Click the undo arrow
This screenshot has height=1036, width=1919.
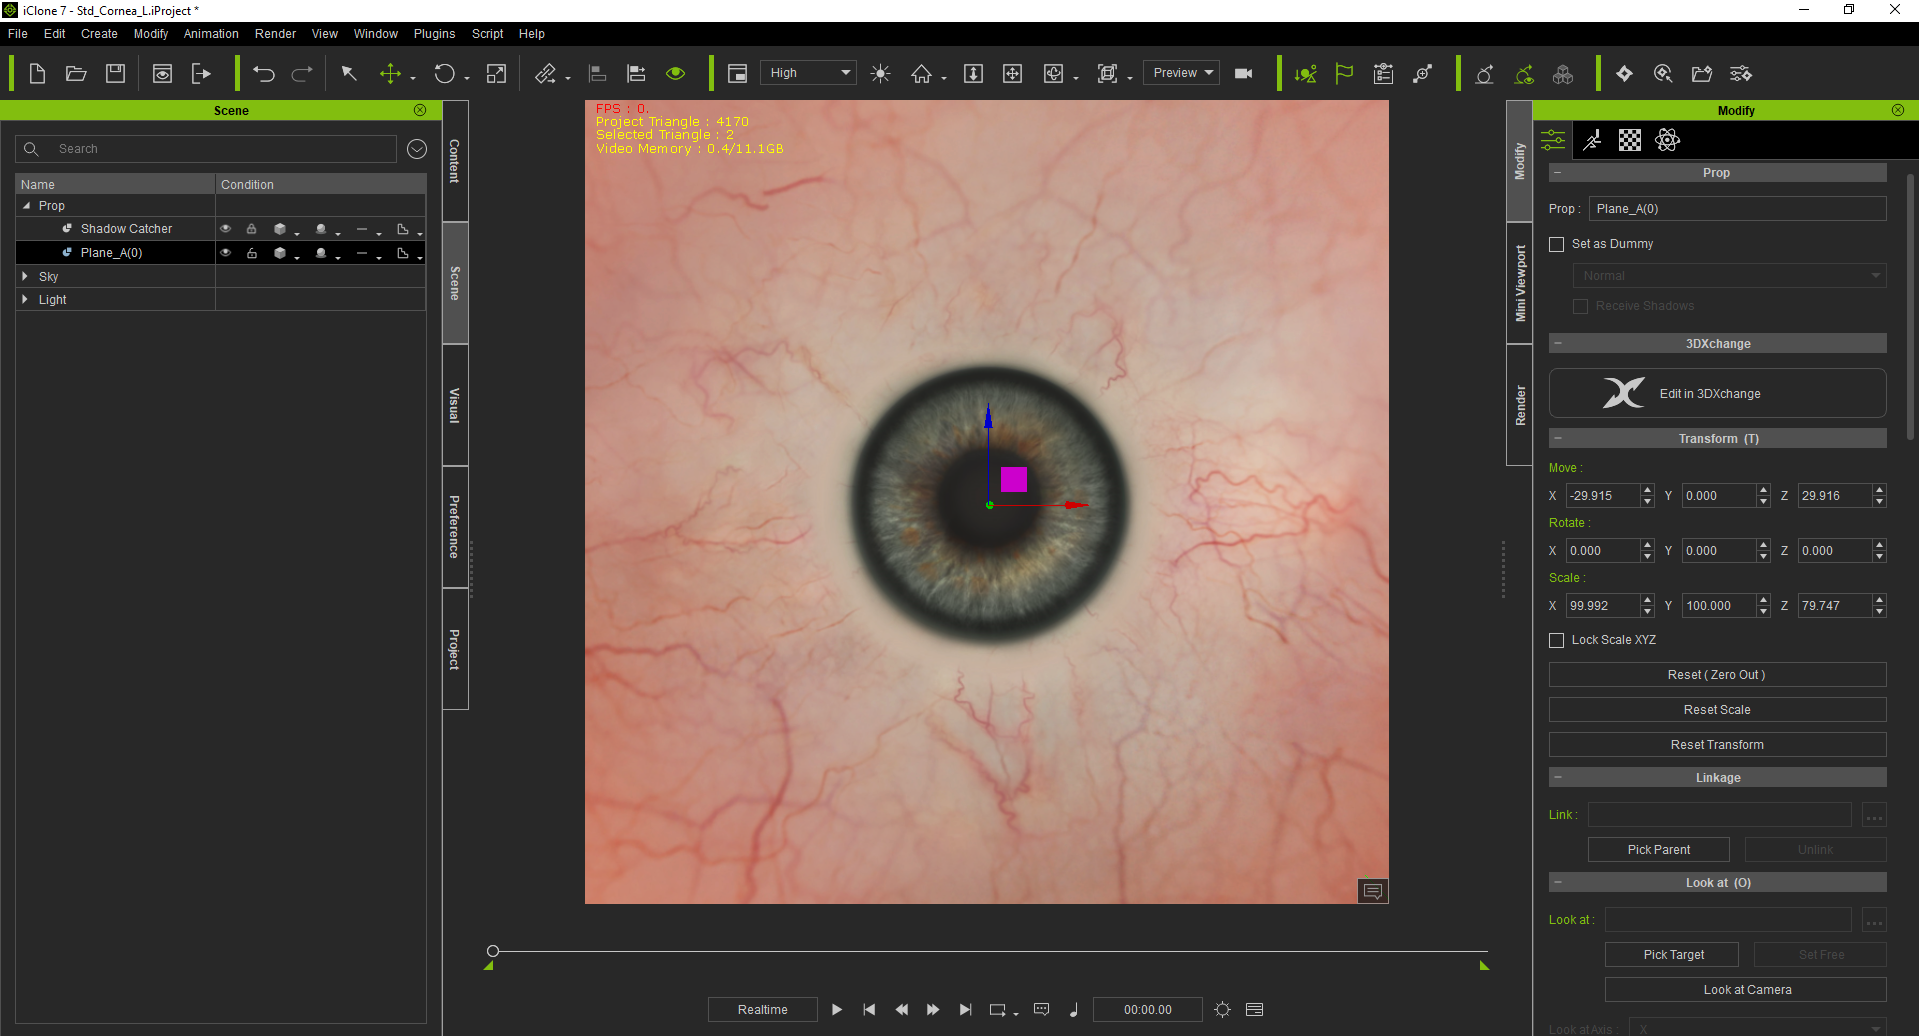click(263, 73)
